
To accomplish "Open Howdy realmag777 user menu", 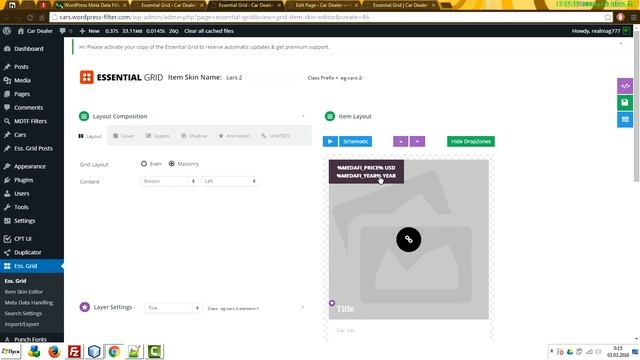I will (601, 31).
